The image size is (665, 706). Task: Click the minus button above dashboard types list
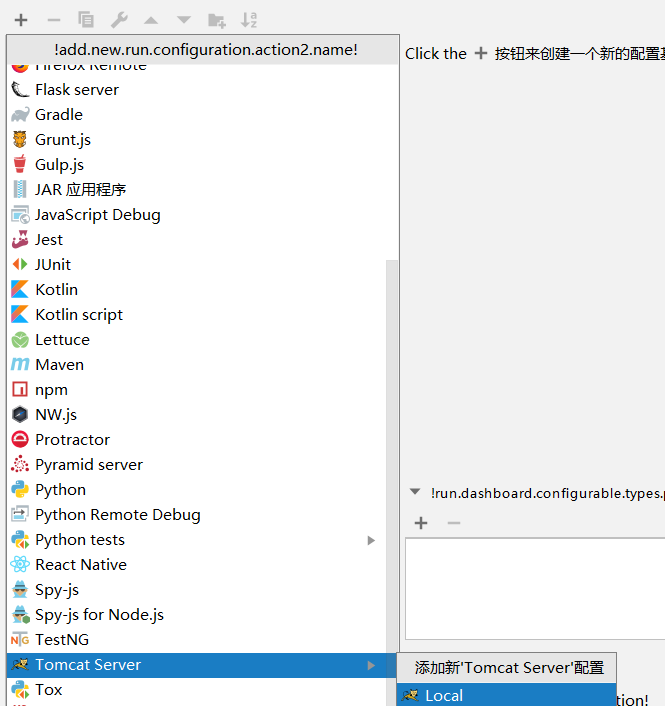tap(453, 523)
